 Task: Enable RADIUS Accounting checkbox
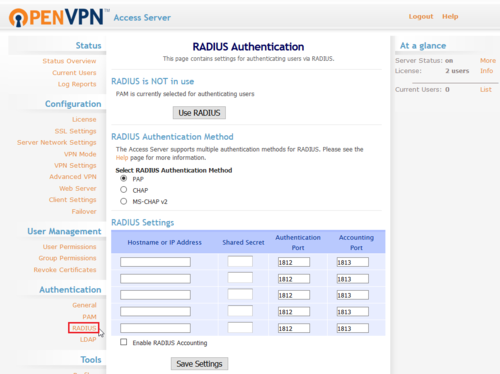pos(124,342)
